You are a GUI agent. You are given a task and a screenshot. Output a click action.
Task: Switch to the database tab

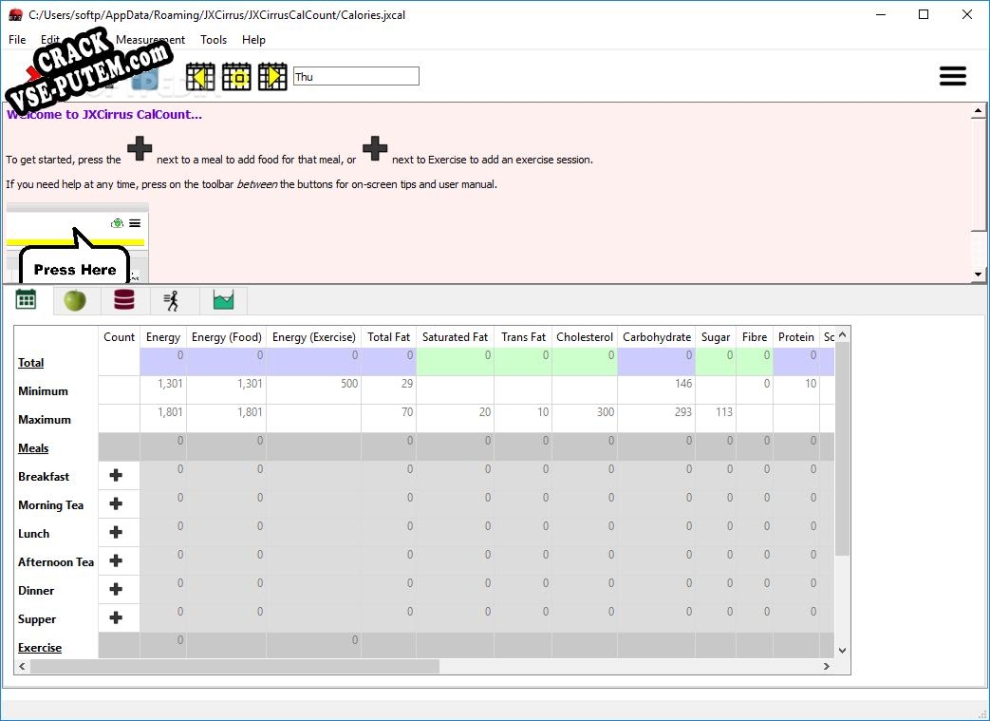pyautogui.click(x=124, y=300)
